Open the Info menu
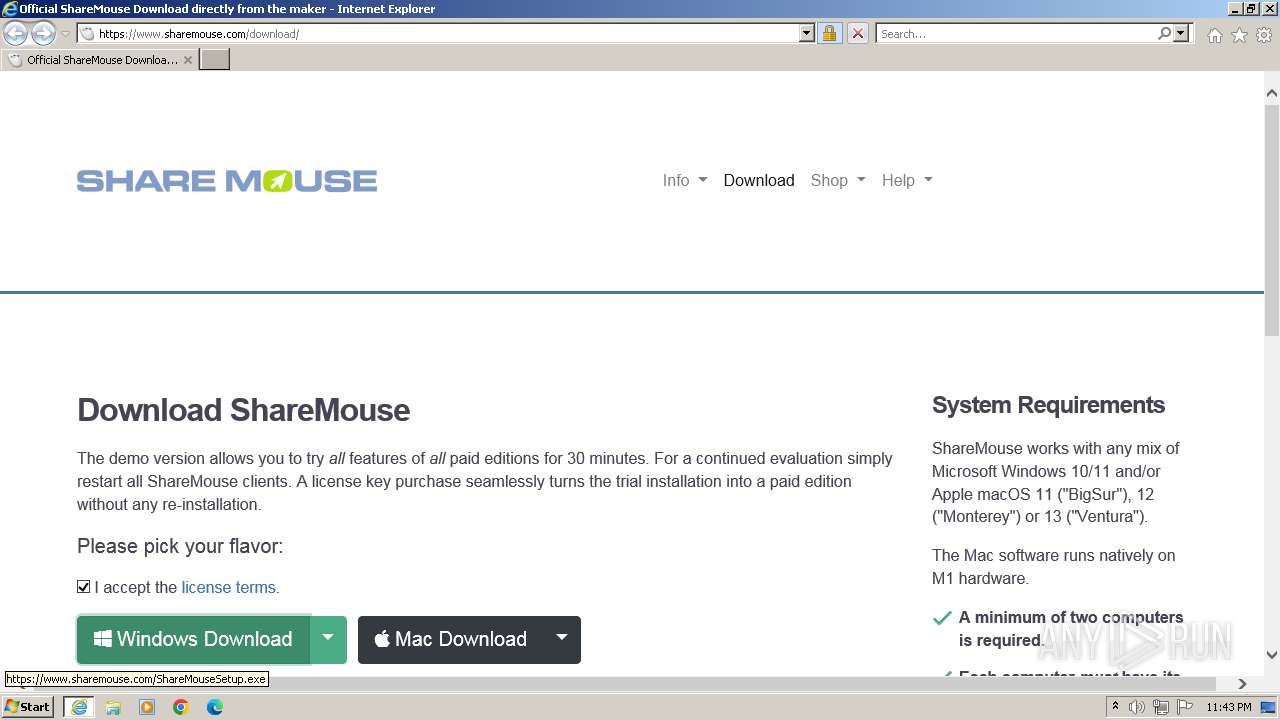1280x720 pixels. point(685,180)
